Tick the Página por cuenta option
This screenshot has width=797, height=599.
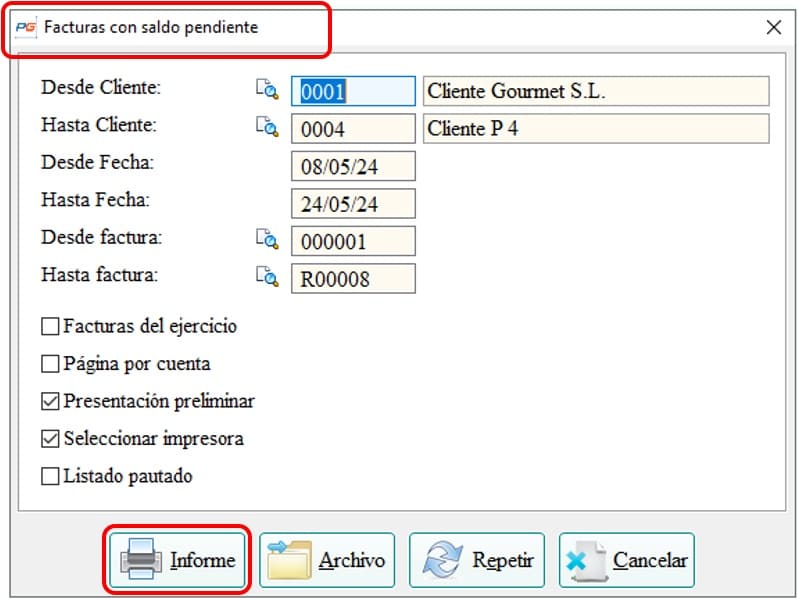coord(50,364)
